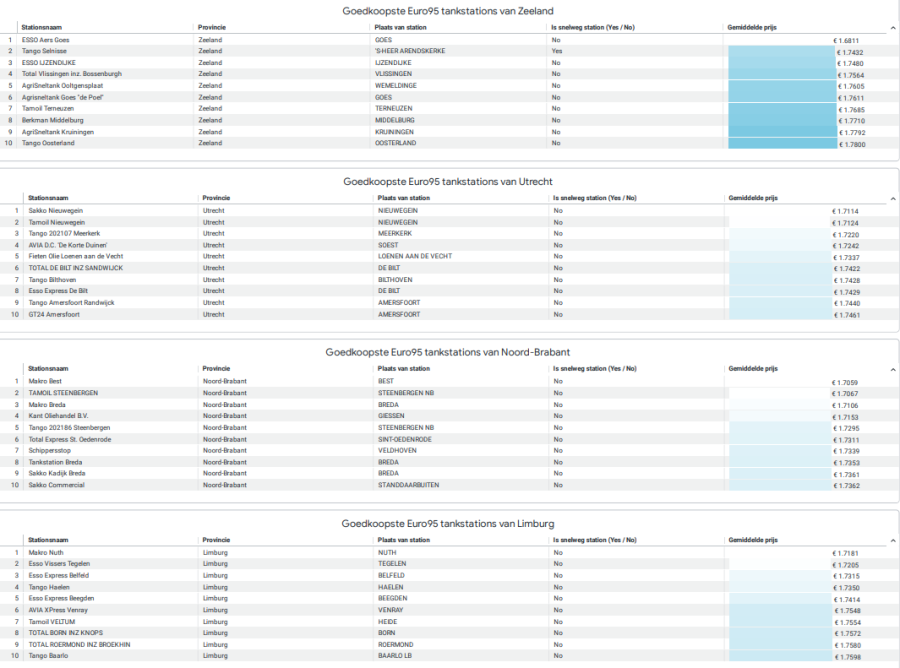The height and width of the screenshot is (668, 900).
Task: Click Is snelweg station header in Utrecht table
Action: point(595,198)
